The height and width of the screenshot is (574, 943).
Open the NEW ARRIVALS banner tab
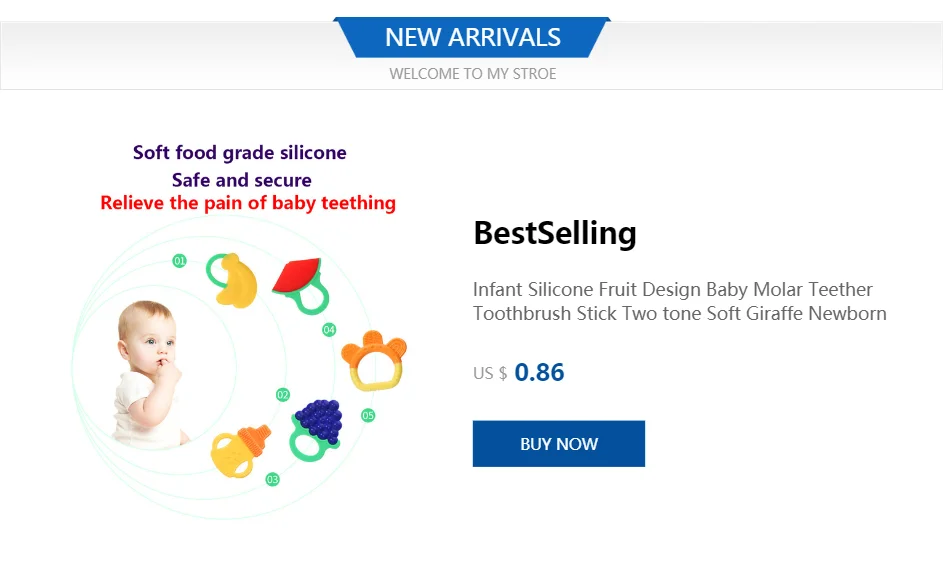(472, 38)
